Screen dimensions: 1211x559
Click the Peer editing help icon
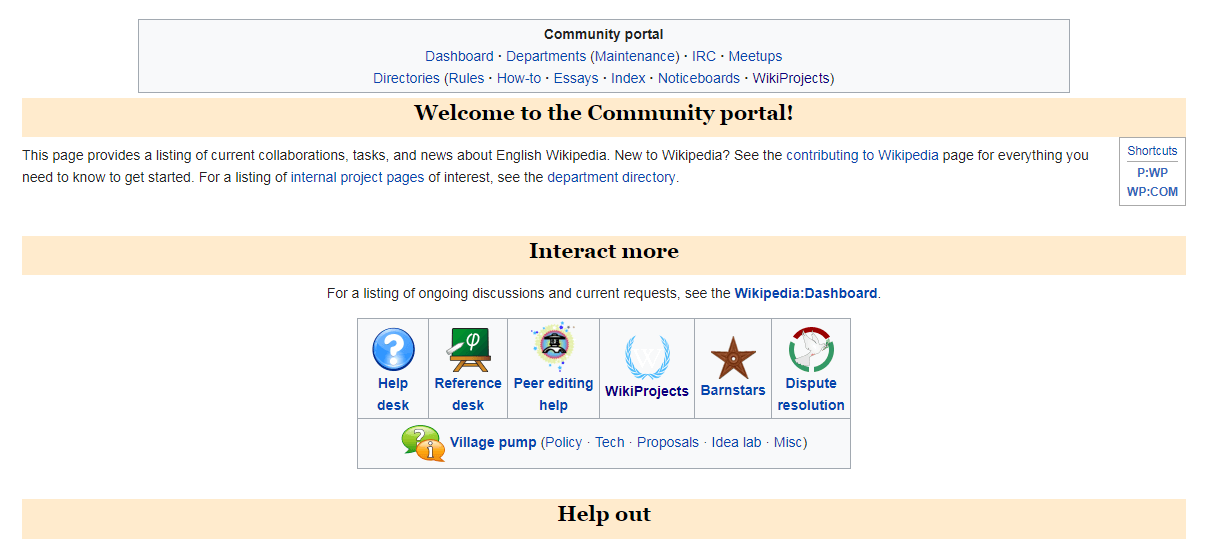[x=553, y=347]
